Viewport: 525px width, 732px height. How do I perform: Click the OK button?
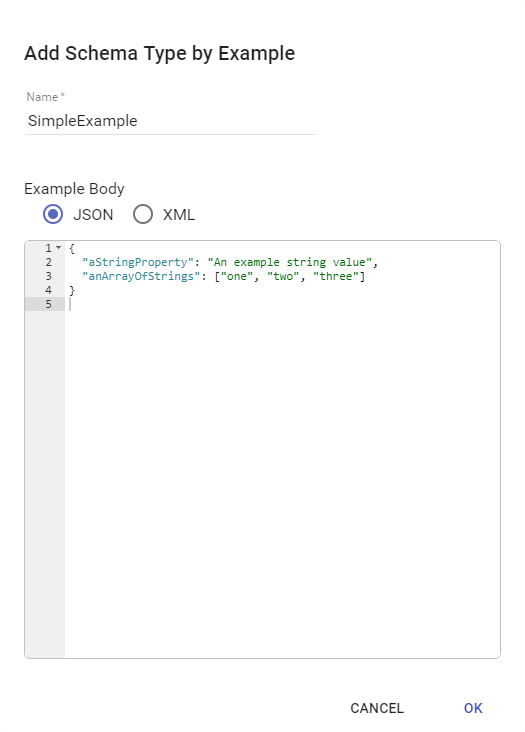coord(473,708)
